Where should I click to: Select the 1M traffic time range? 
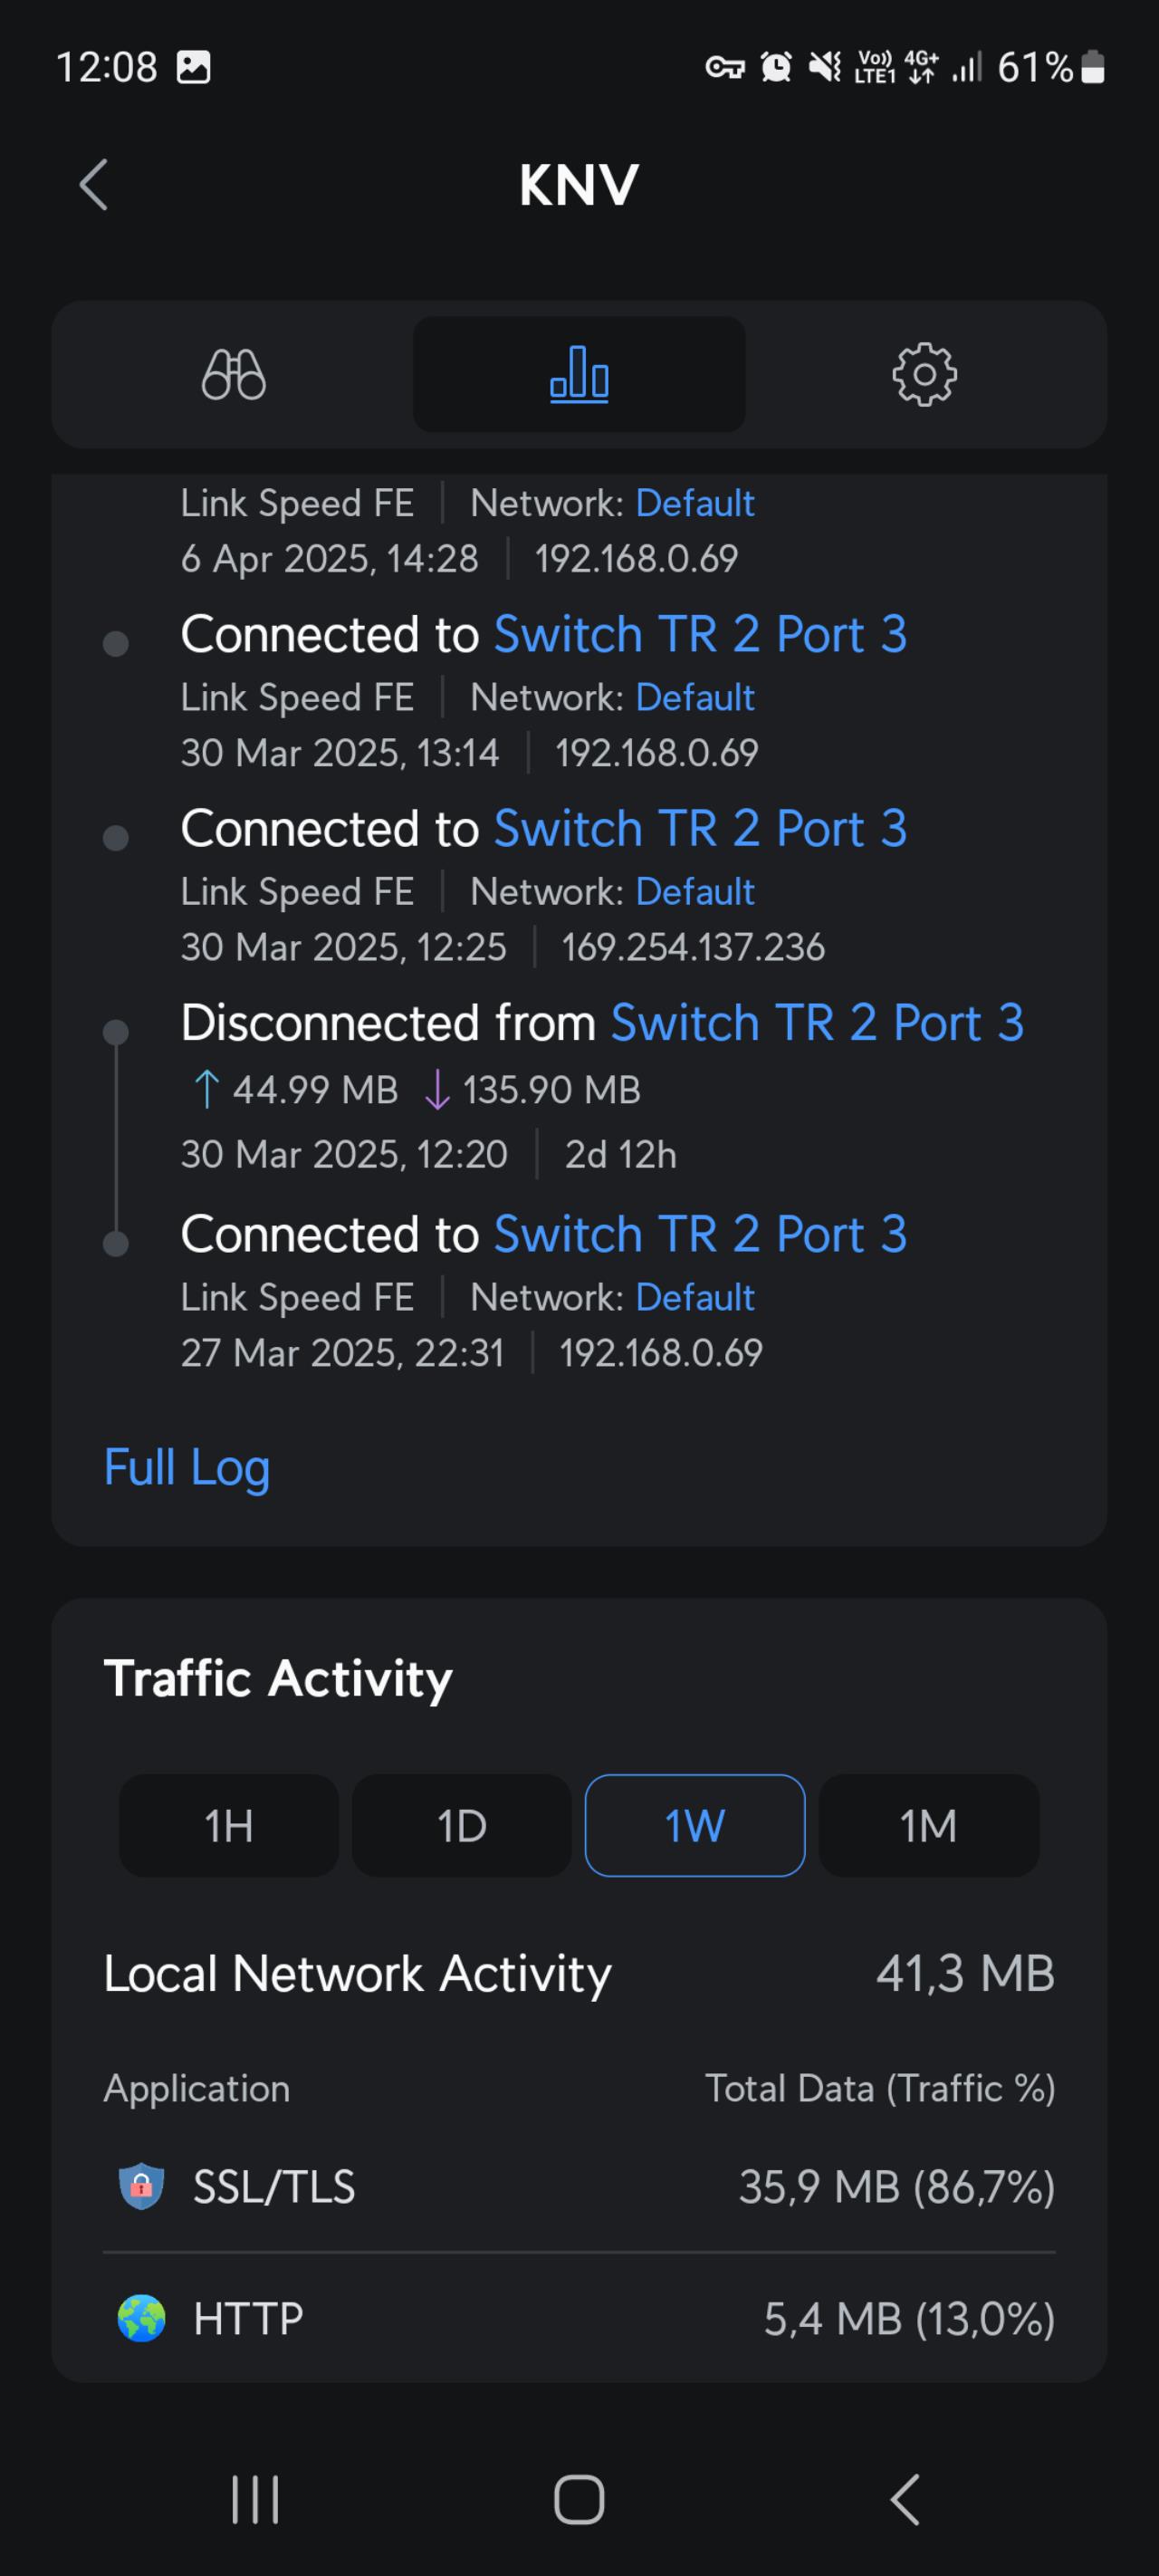[x=928, y=1825]
